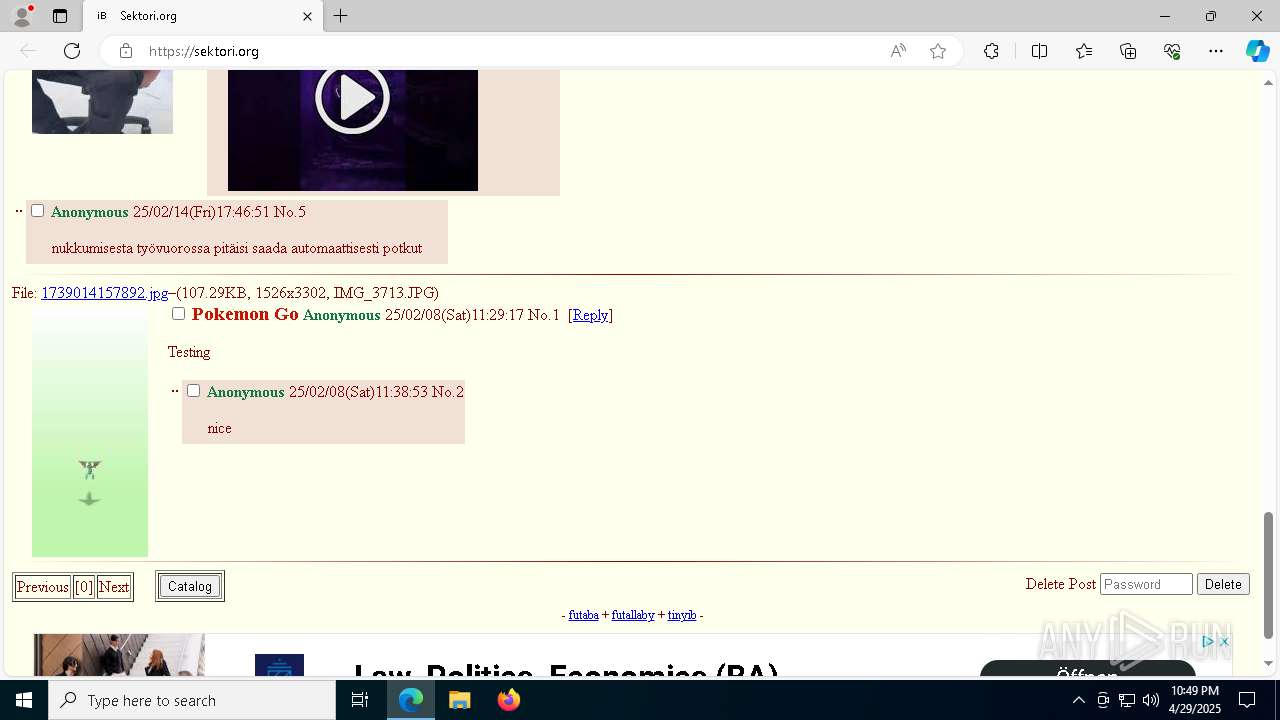Click the taskbar search box
Image resolution: width=1280 pixels, height=720 pixels.
[x=192, y=700]
